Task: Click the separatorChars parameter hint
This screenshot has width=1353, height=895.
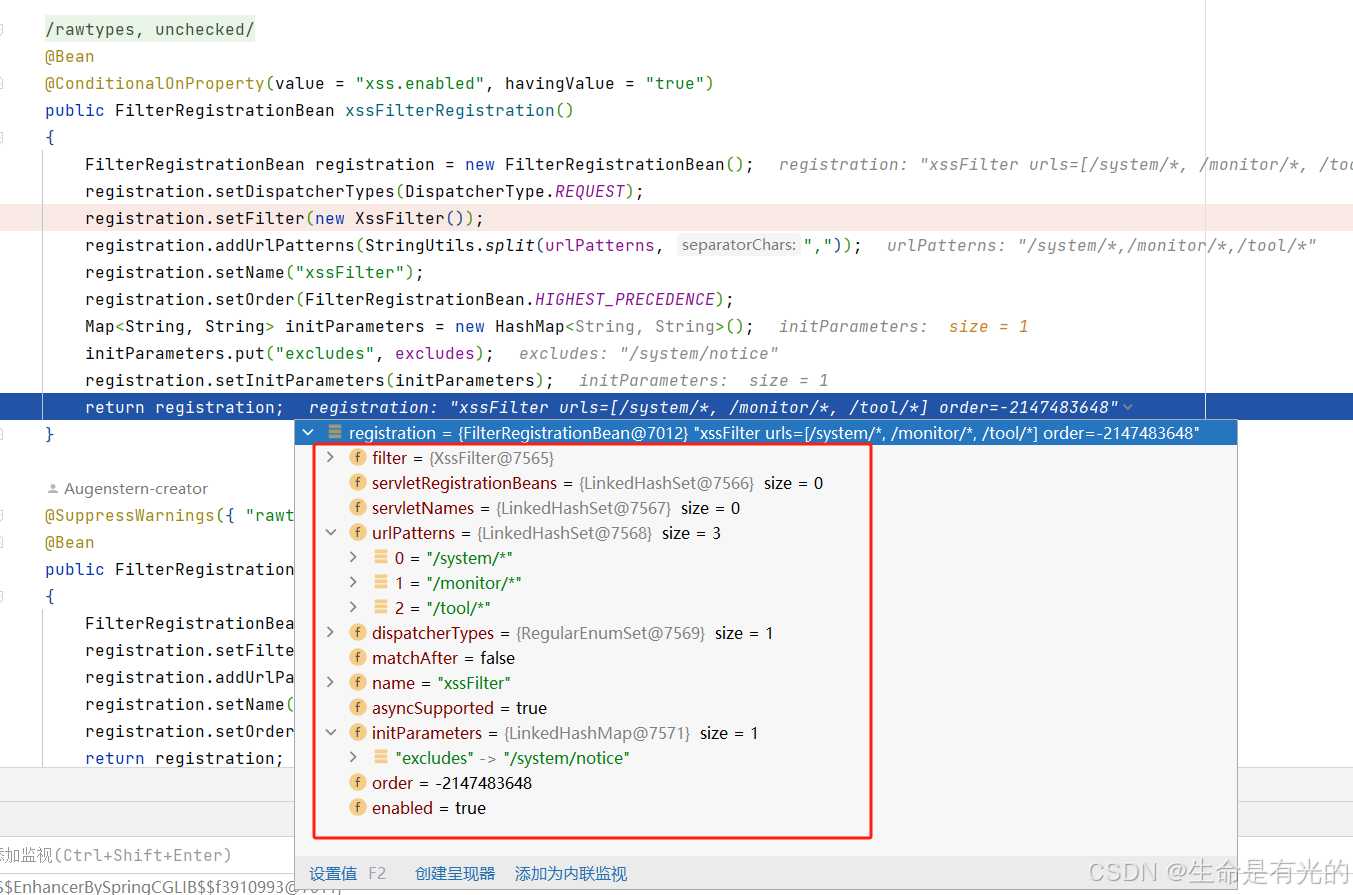Action: pos(739,245)
